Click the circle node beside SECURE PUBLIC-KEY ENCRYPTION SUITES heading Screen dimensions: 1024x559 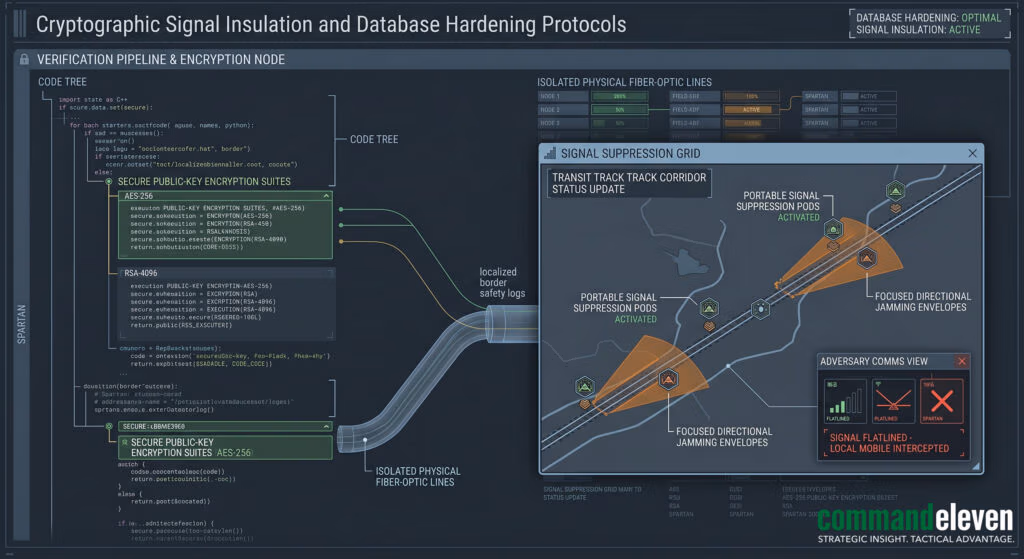tap(109, 182)
